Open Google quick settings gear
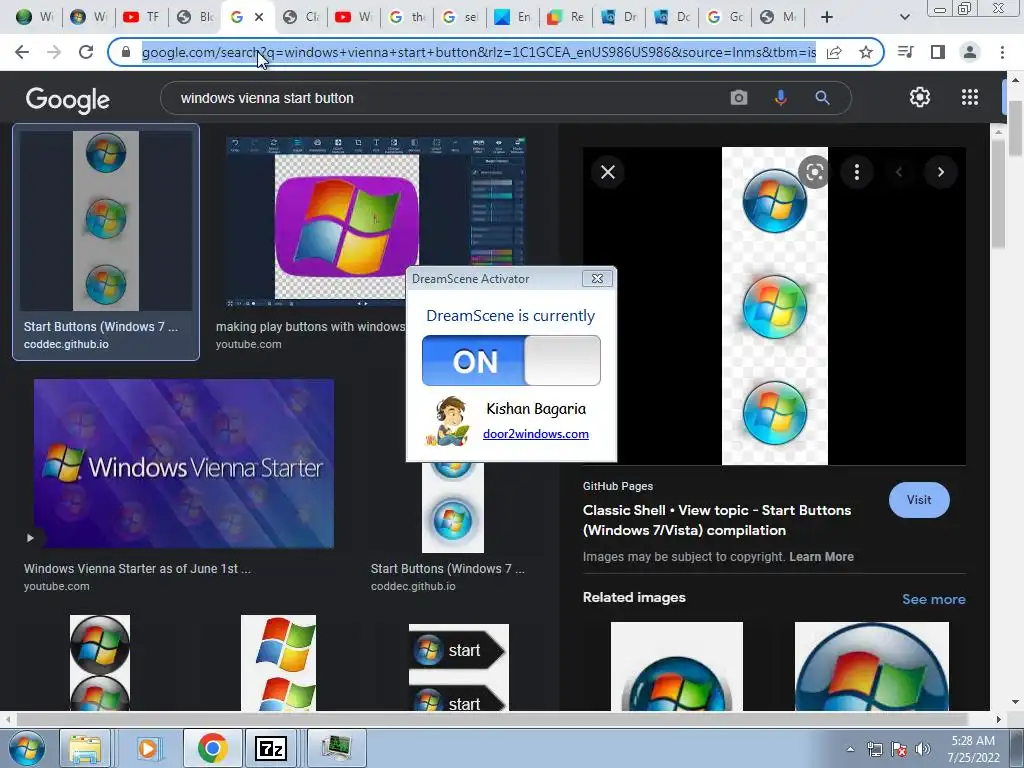 pos(920,97)
